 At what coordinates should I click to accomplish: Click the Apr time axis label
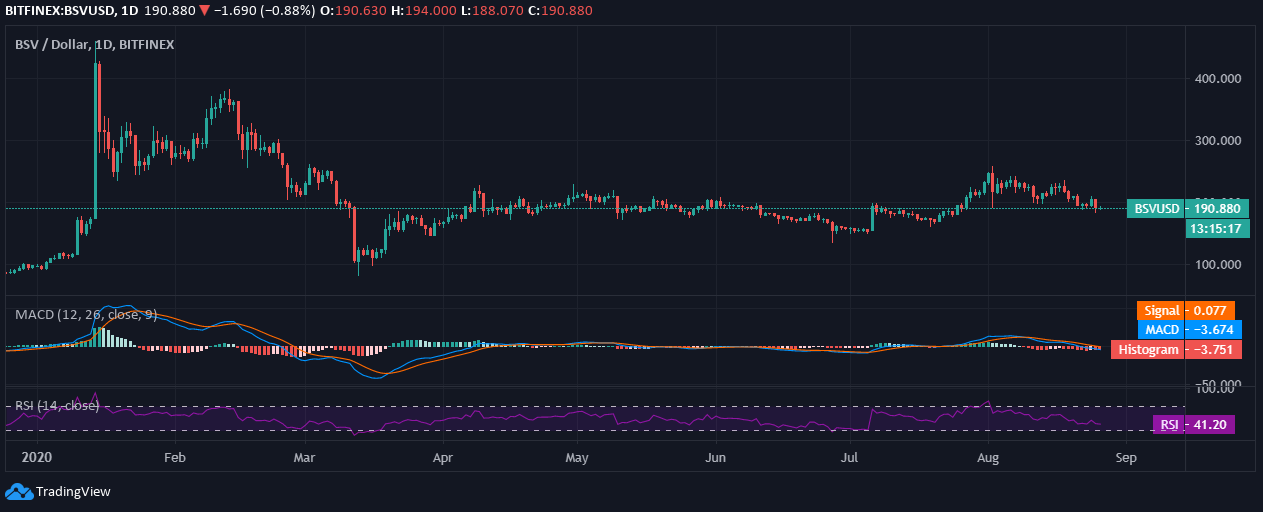443,459
